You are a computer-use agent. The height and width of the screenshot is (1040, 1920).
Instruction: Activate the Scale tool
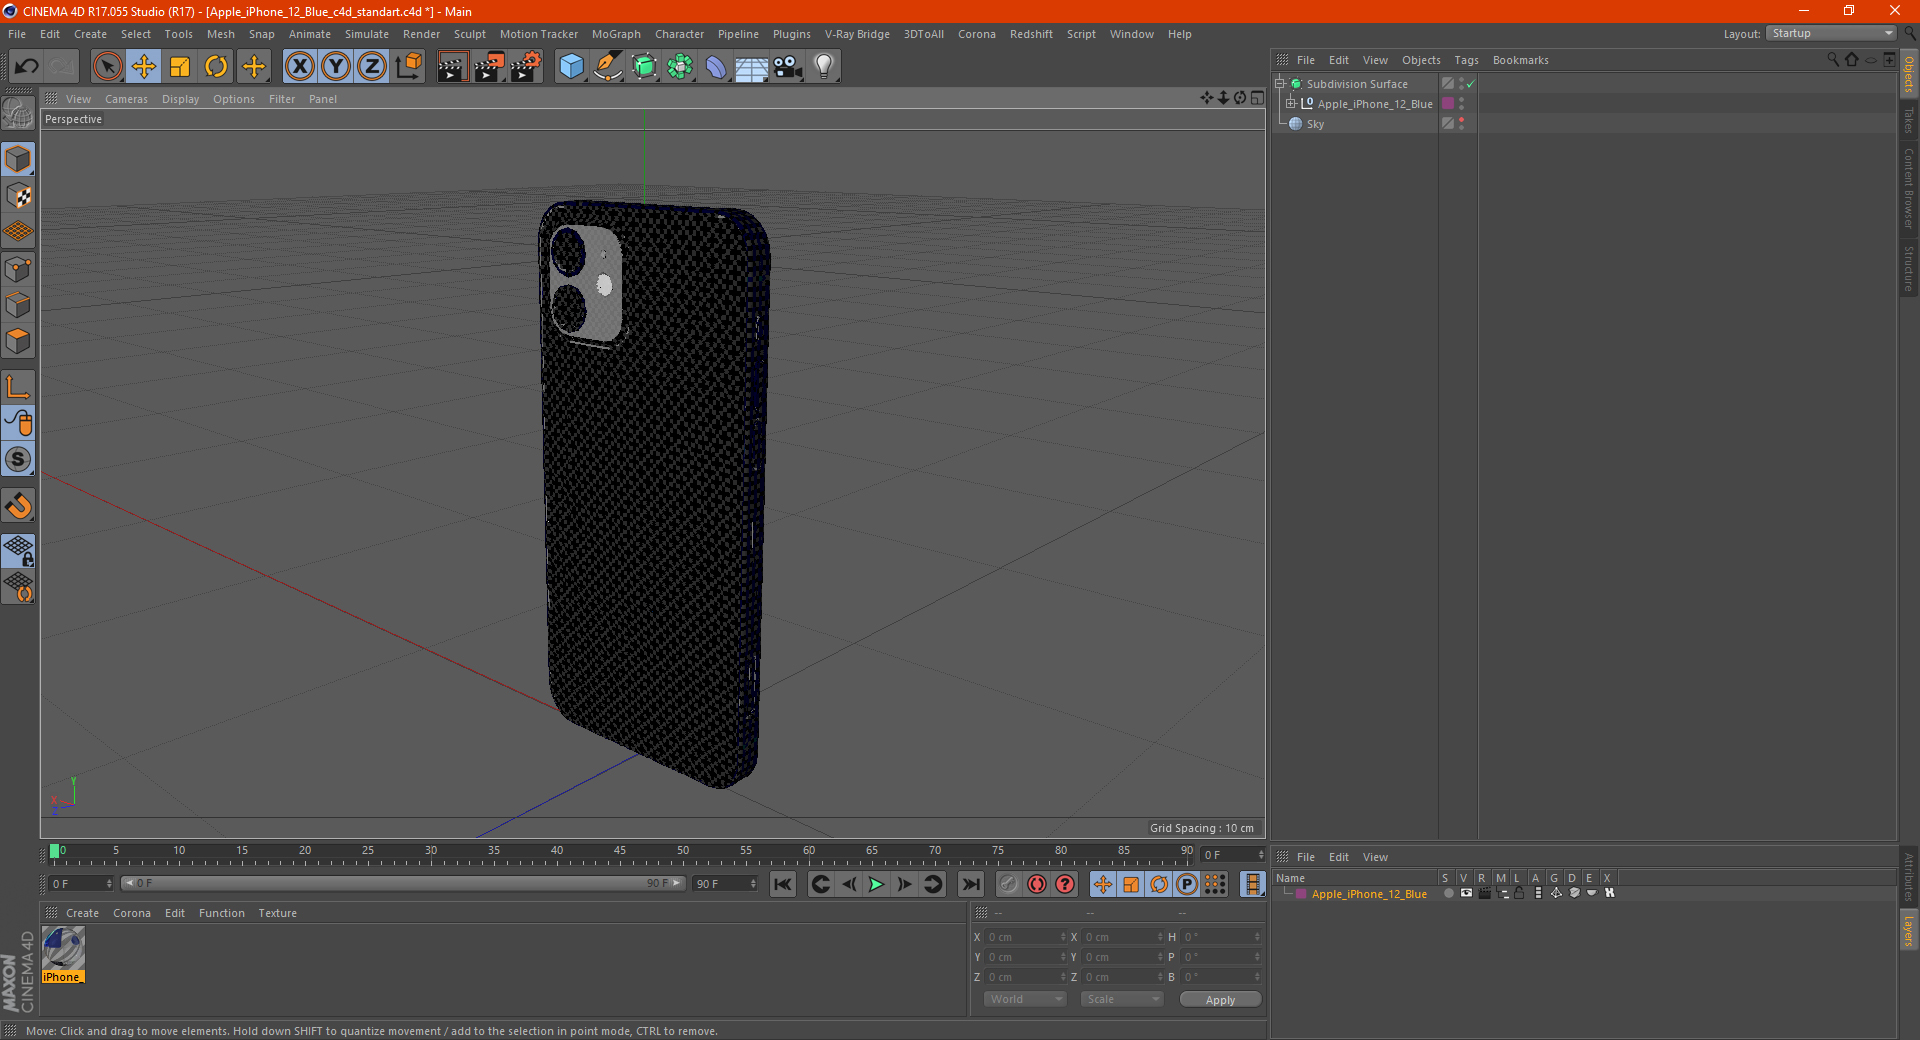click(180, 67)
